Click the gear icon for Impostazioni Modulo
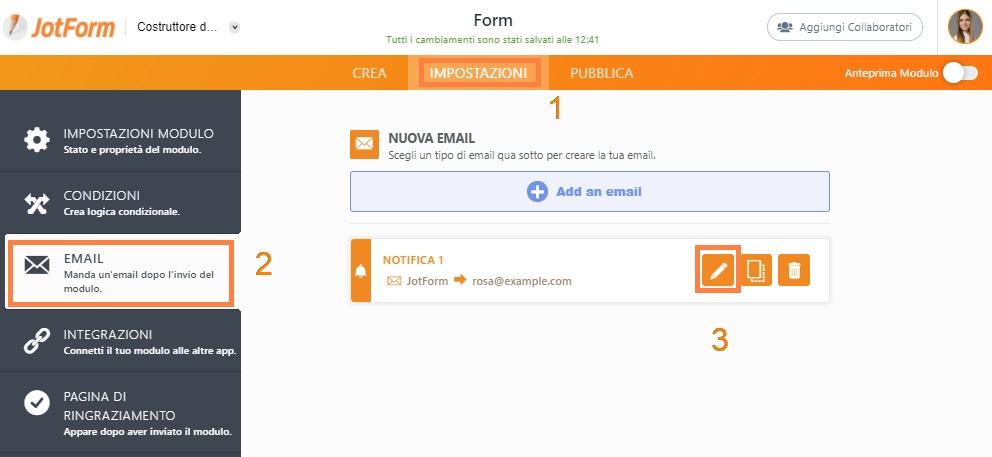Viewport: 992px width, 457px height. [37, 139]
